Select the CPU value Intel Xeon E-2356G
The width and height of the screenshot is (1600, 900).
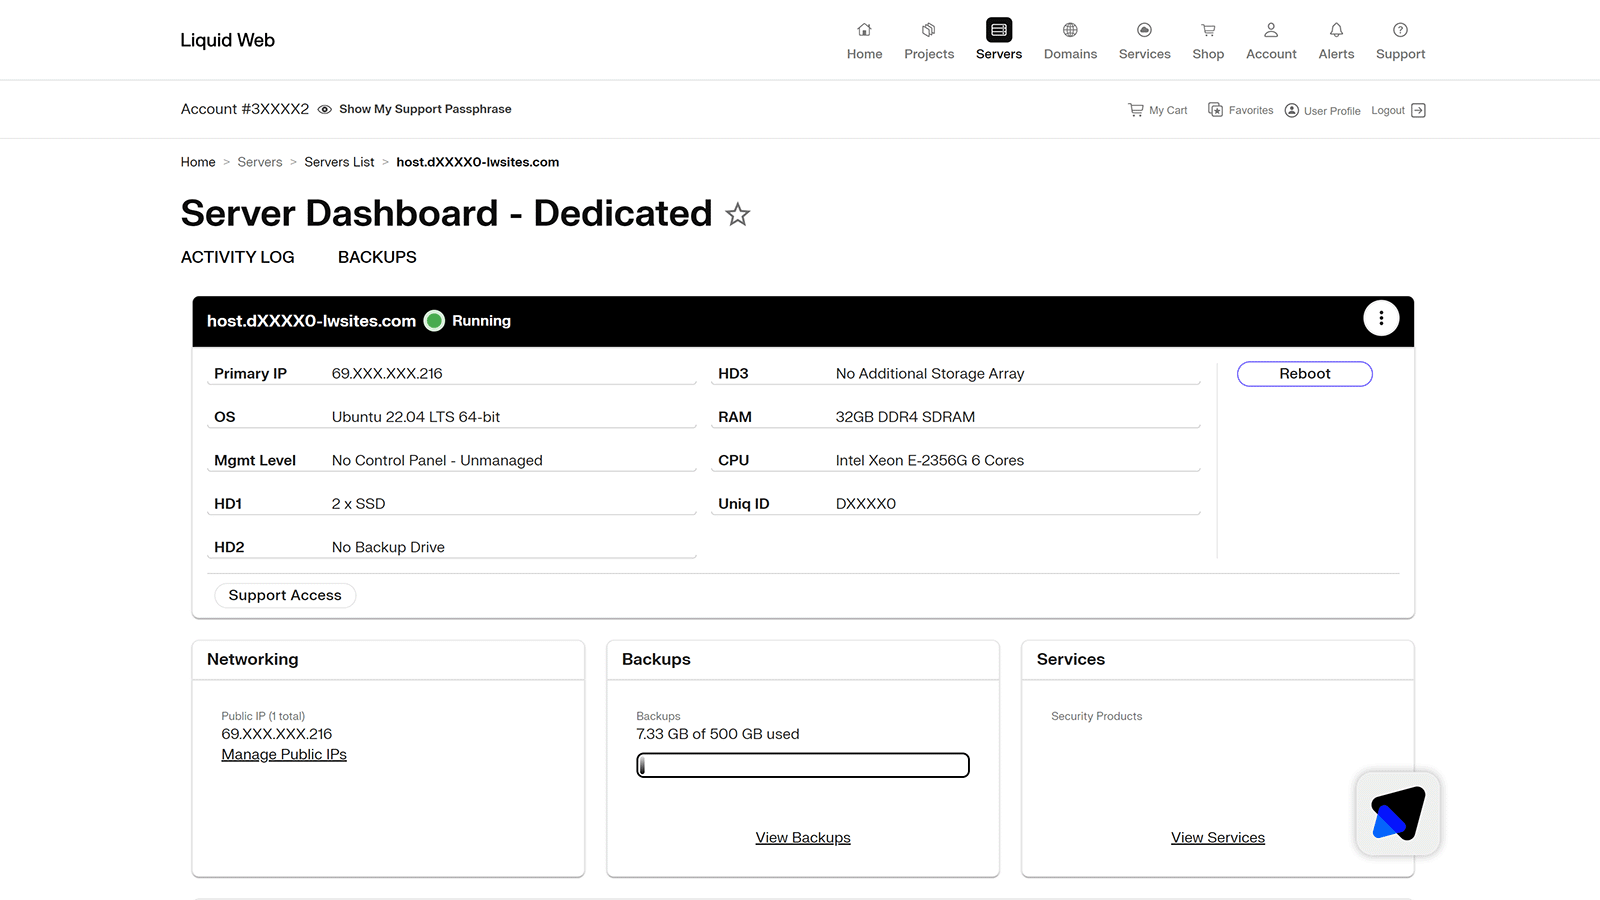[930, 460]
